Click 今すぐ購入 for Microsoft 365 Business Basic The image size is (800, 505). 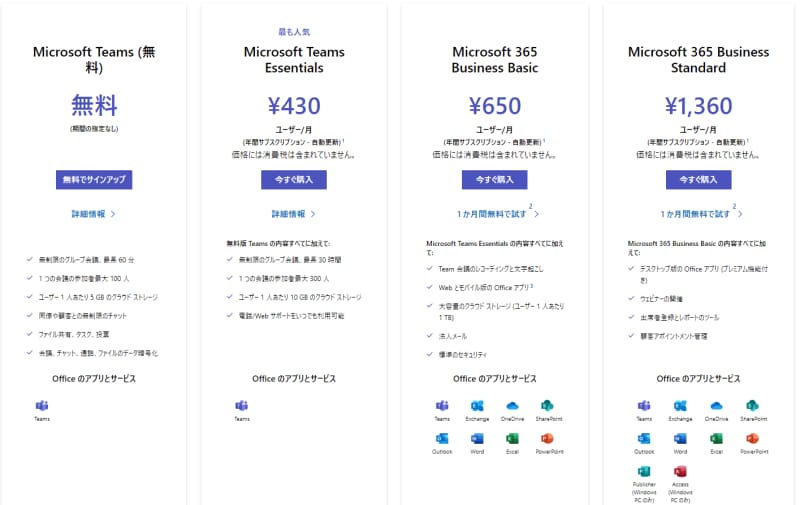tap(494, 180)
